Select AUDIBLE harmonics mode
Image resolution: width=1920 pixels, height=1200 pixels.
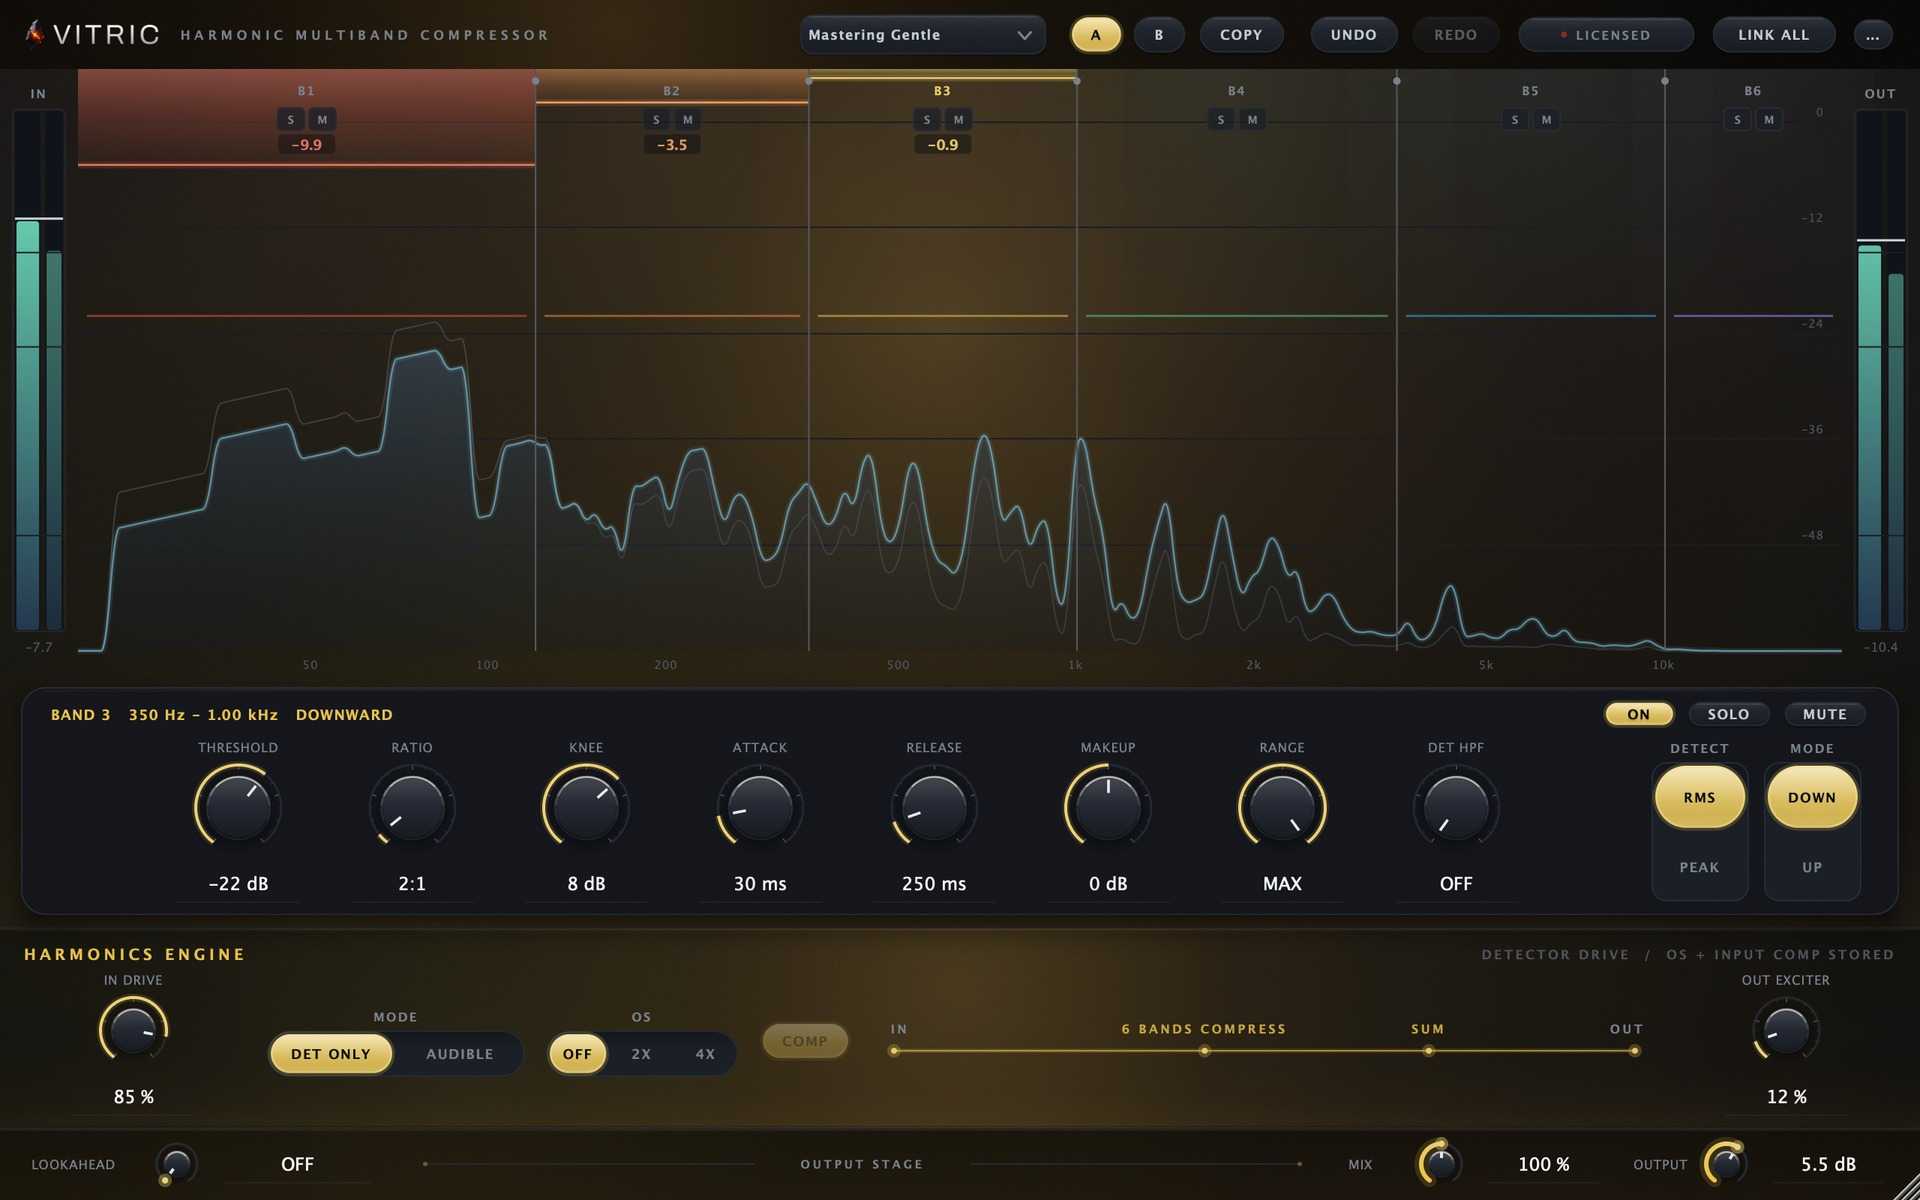click(460, 1054)
